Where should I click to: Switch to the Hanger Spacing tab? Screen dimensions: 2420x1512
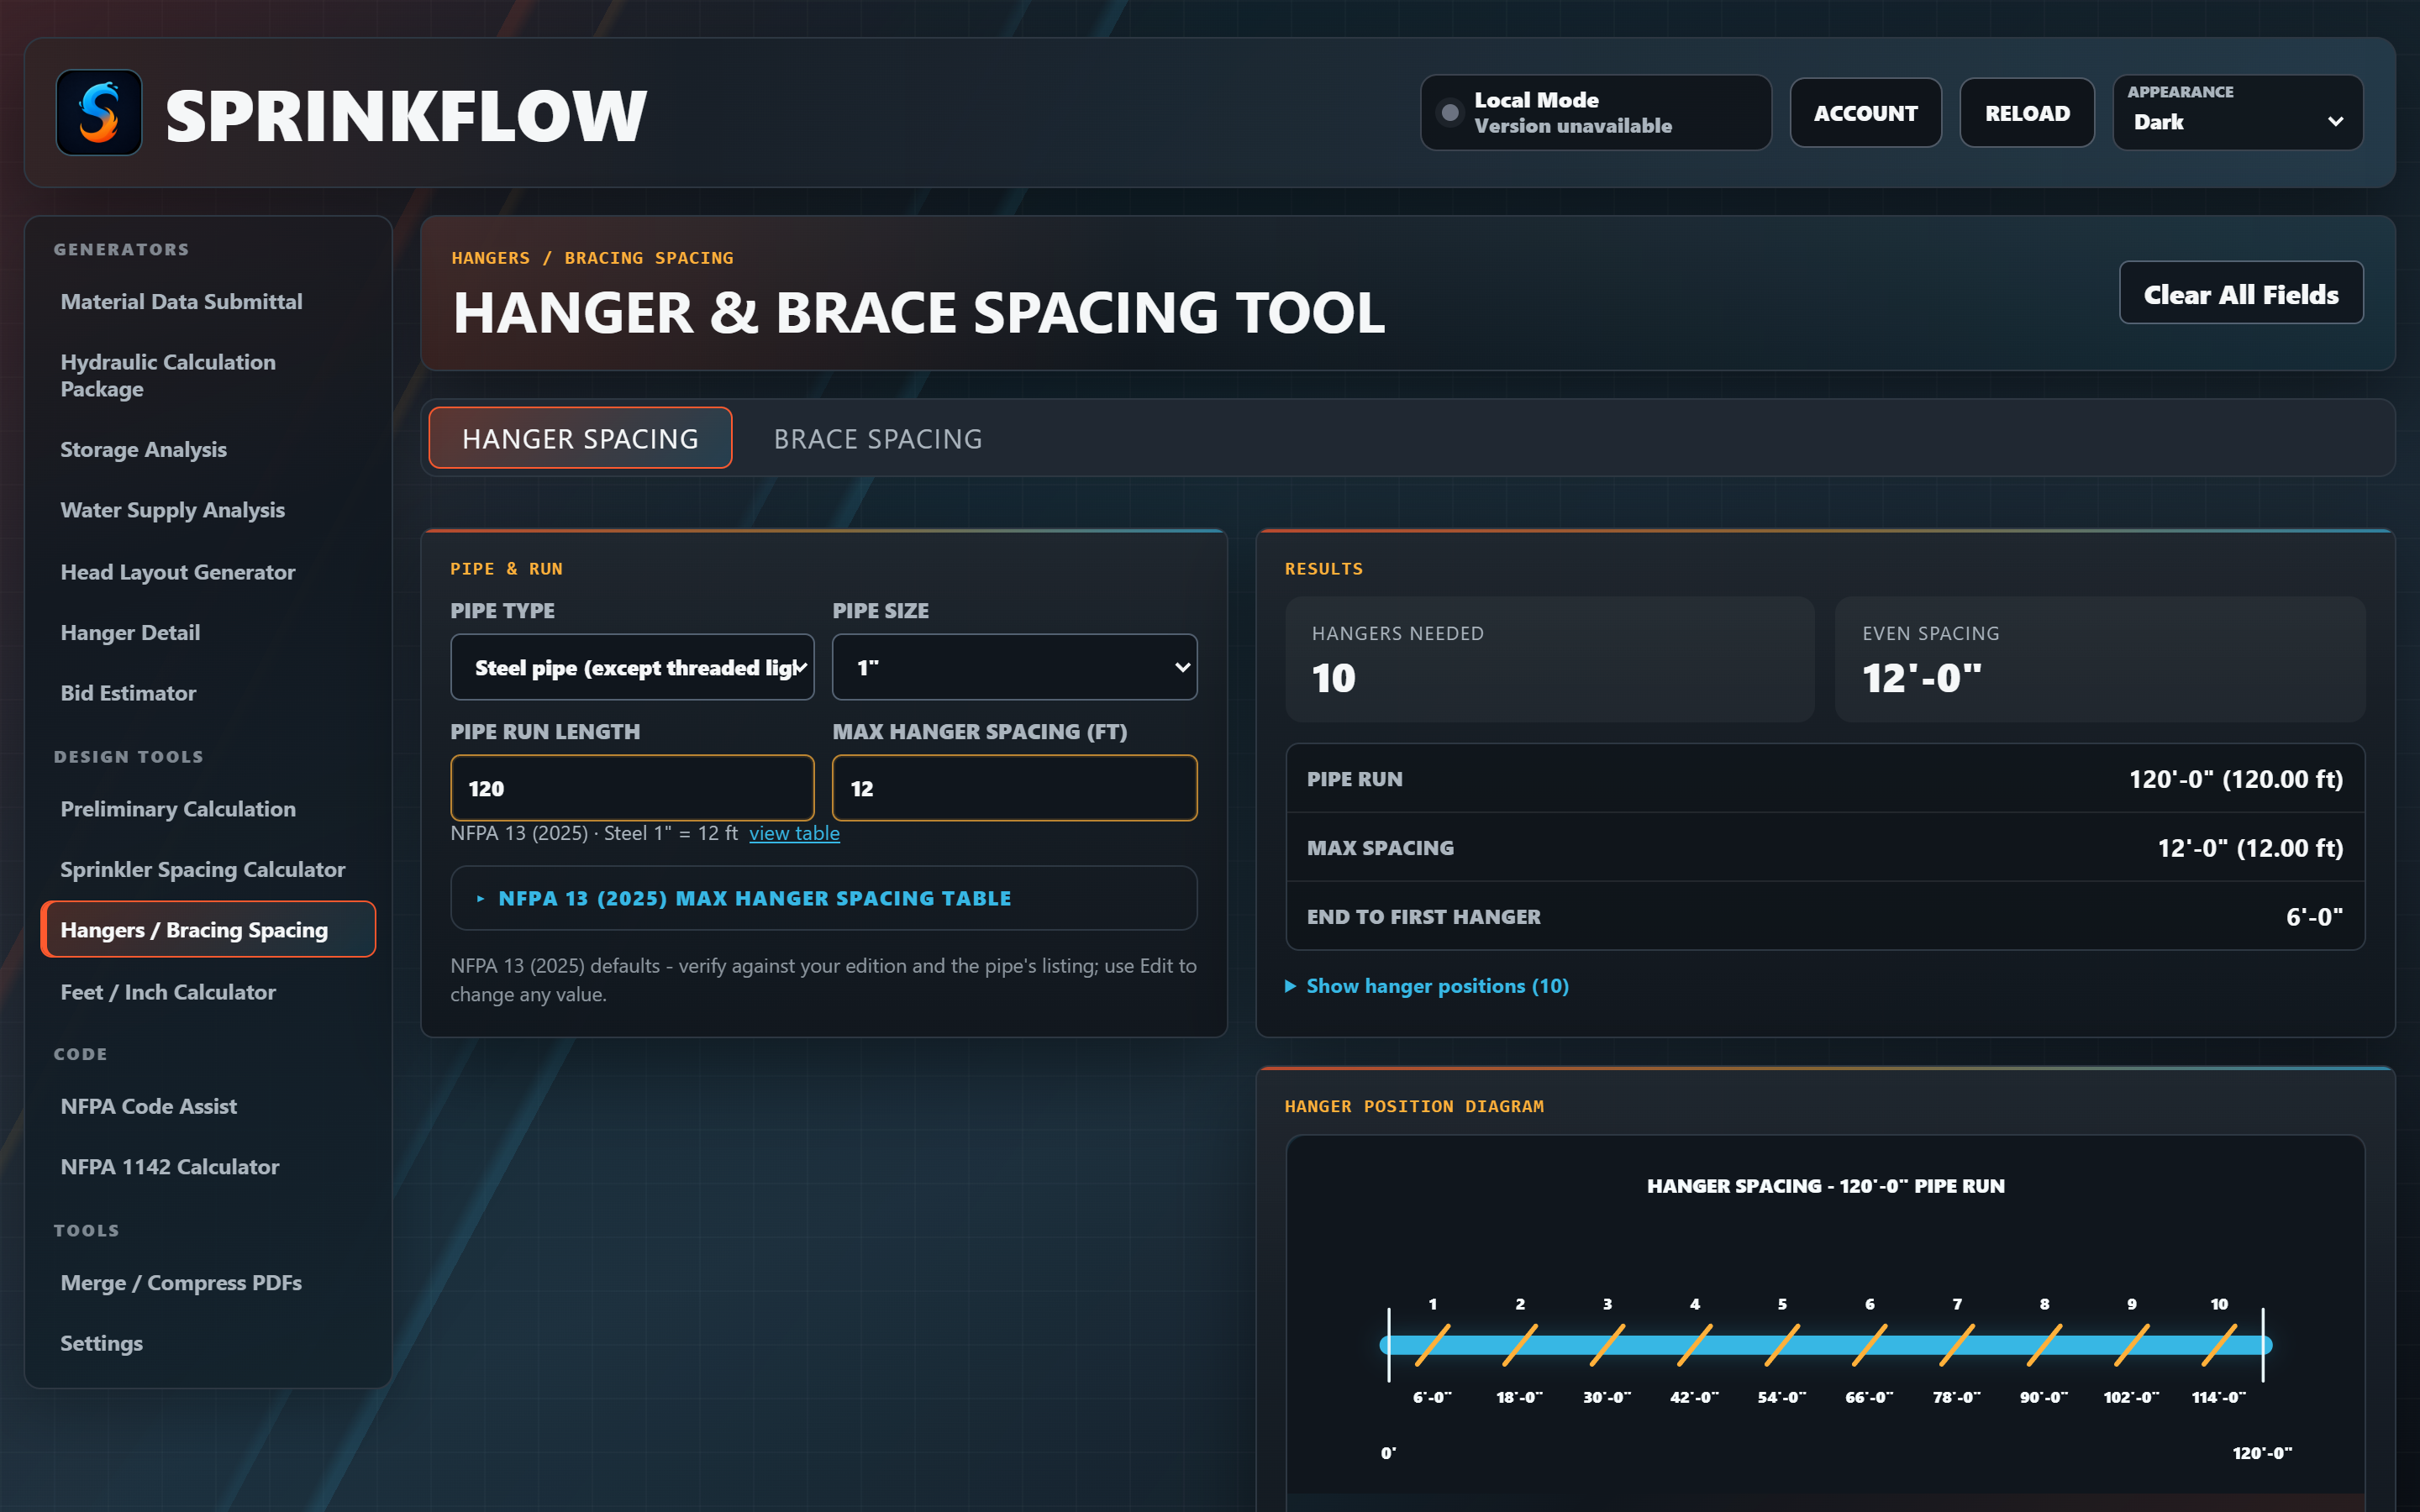[x=580, y=438]
